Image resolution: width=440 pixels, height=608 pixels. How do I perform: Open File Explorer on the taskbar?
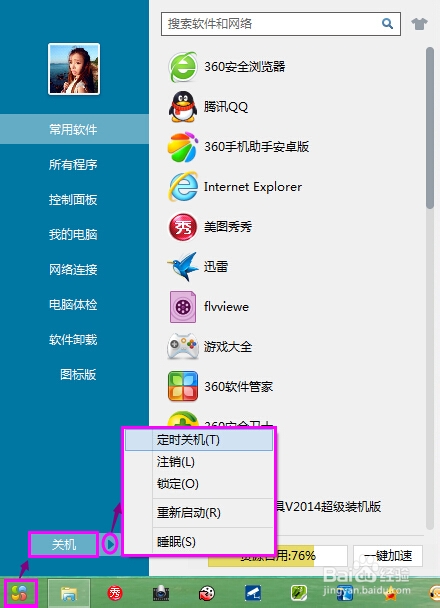pyautogui.click(x=69, y=593)
